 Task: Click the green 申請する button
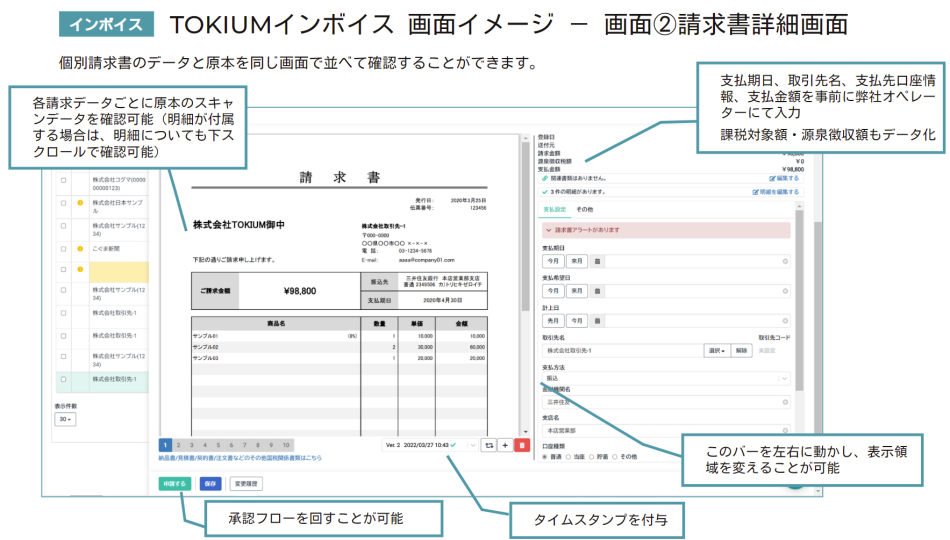coord(174,484)
